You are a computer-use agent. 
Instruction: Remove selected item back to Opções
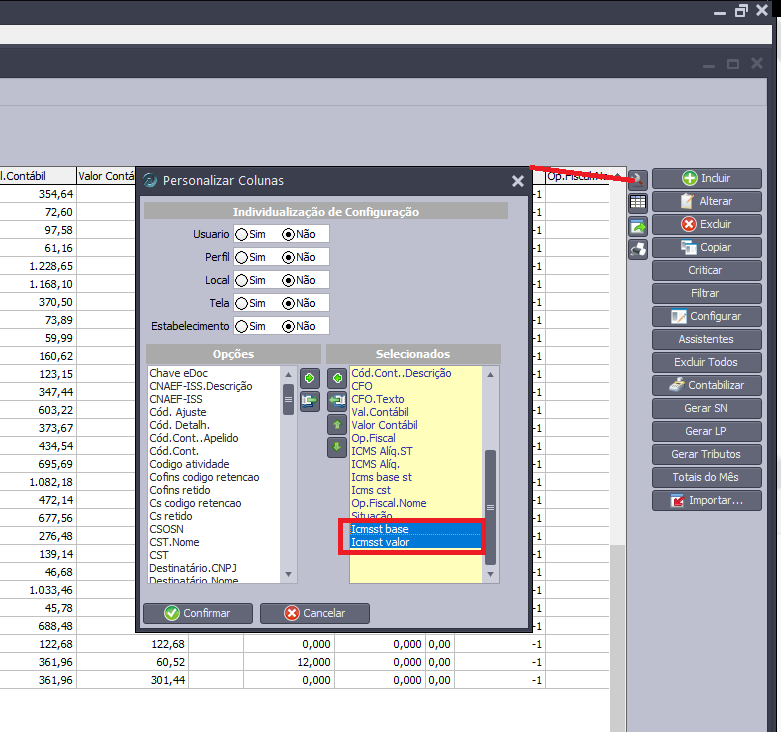(x=337, y=378)
